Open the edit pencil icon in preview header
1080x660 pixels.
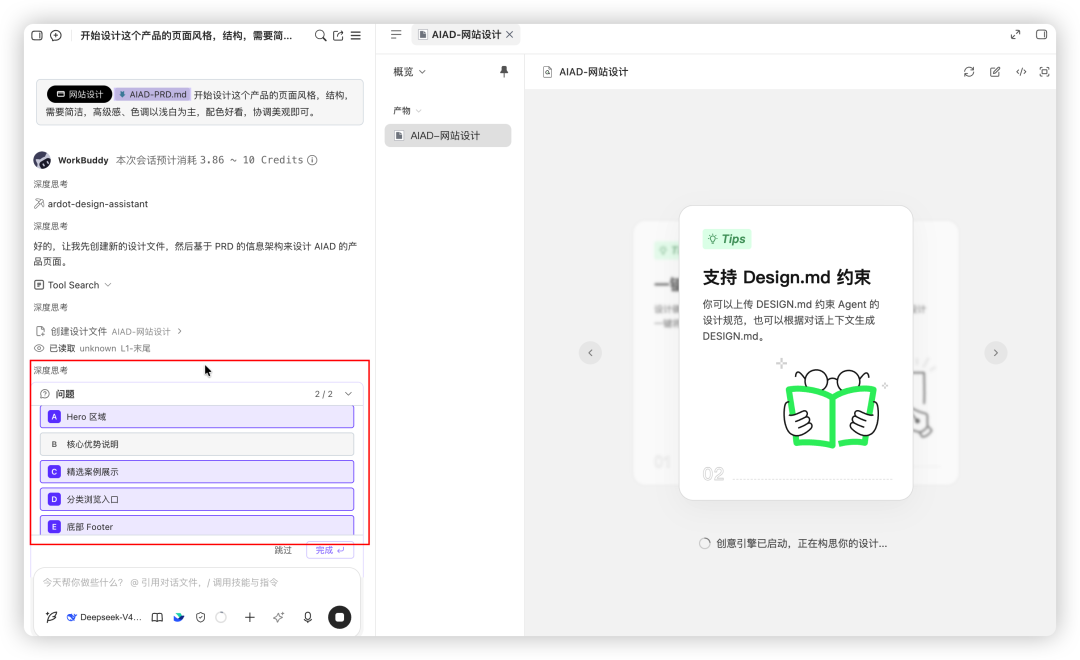[995, 72]
